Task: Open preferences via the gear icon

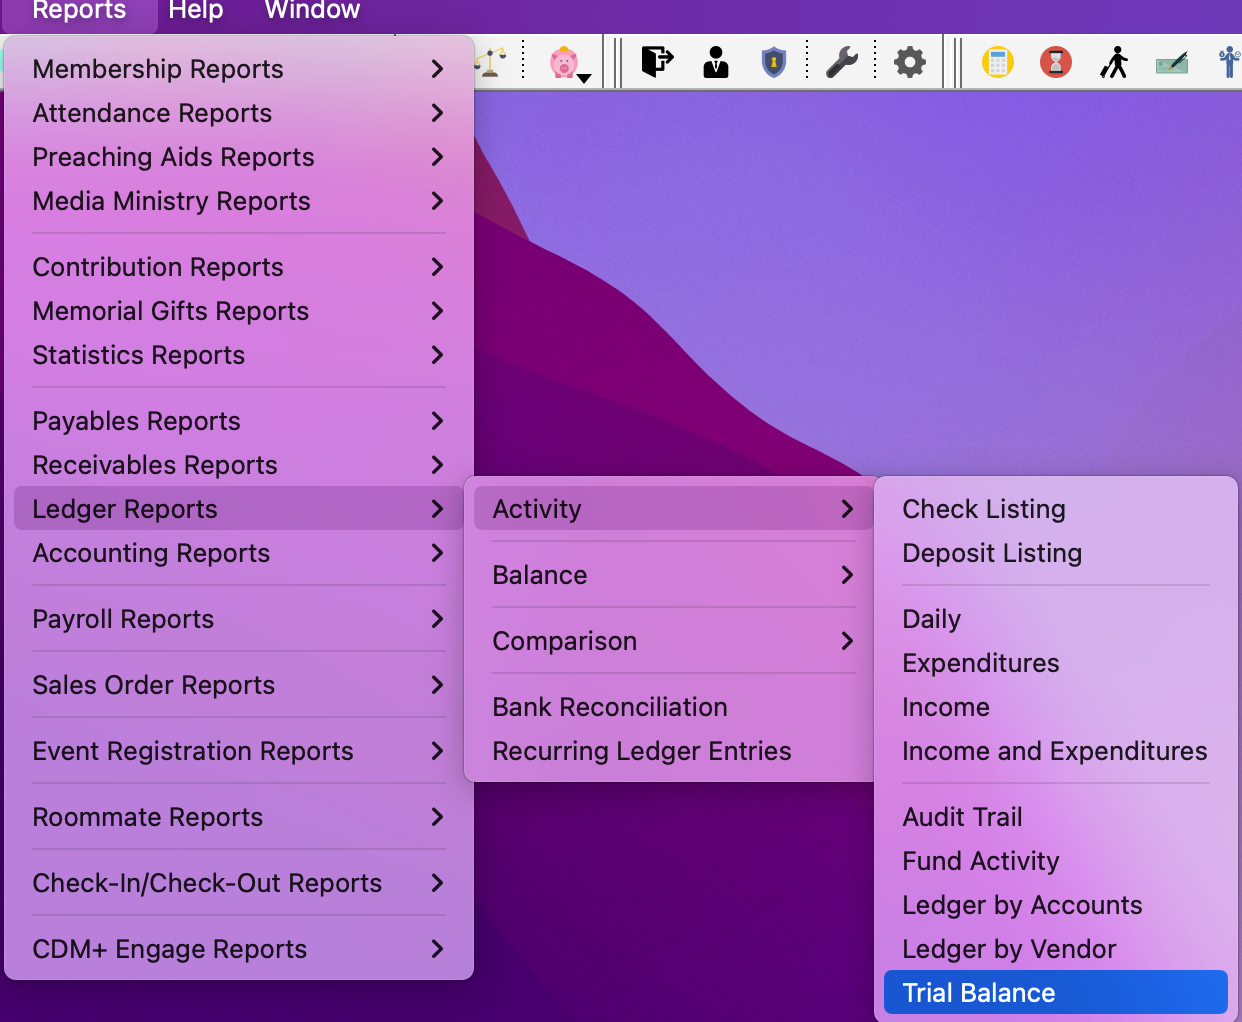Action: click(x=908, y=61)
